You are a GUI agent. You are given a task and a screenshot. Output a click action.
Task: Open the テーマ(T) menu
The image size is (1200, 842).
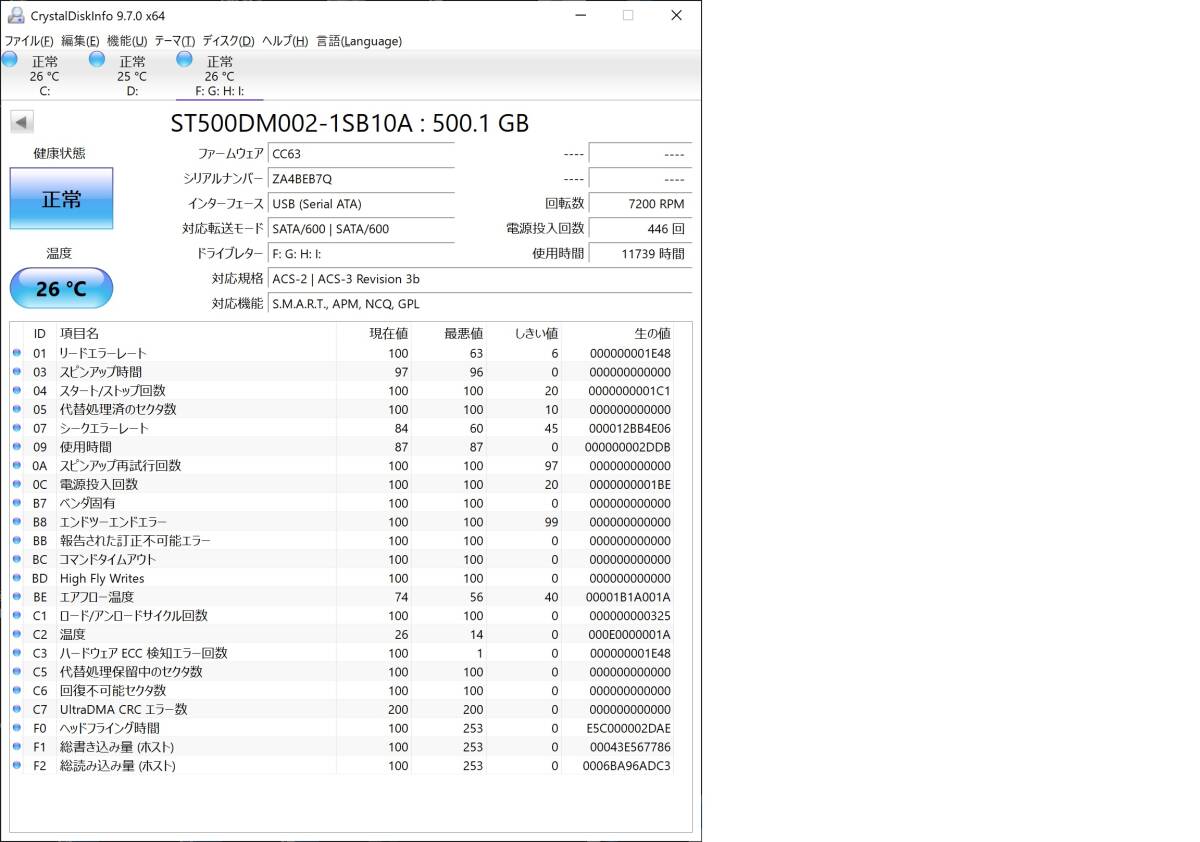coord(175,41)
